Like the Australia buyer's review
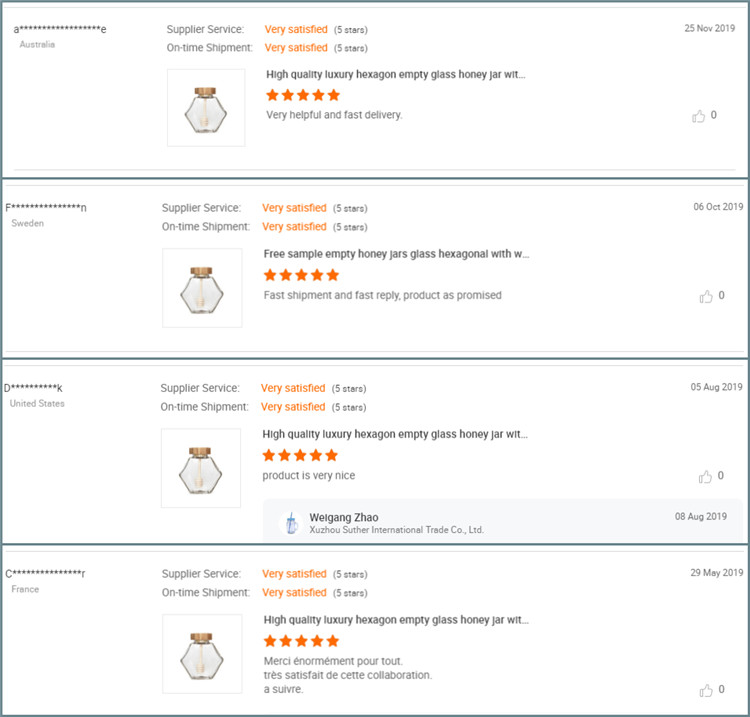750x717 pixels. click(699, 116)
